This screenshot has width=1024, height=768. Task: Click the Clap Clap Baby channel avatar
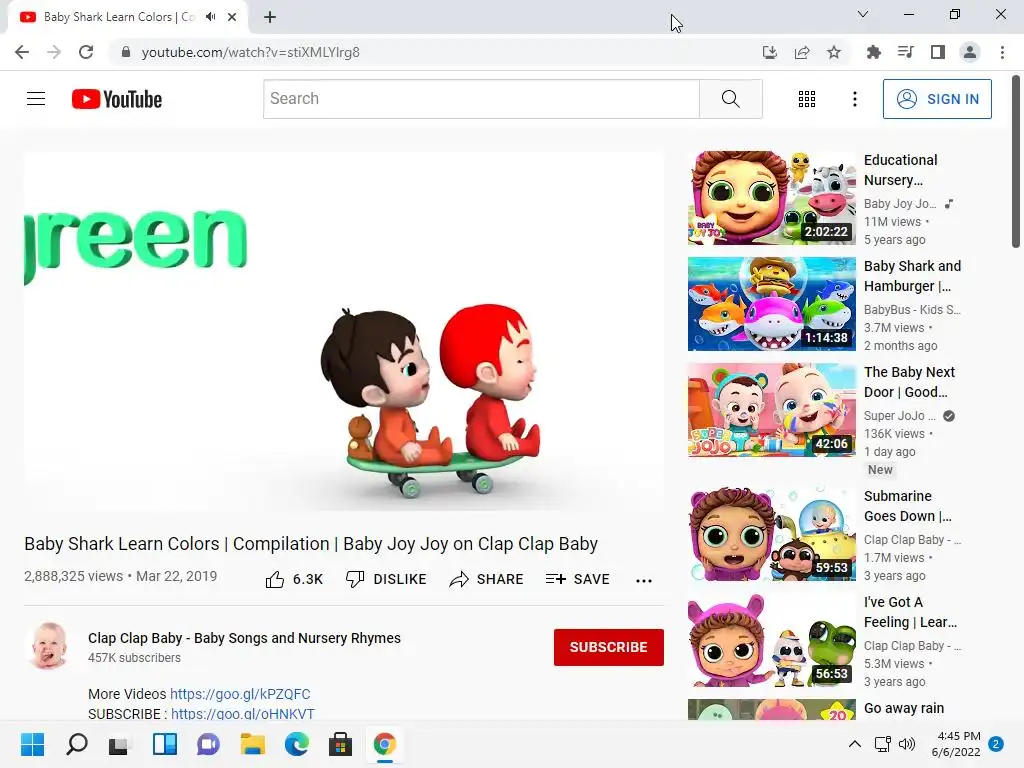click(x=49, y=646)
